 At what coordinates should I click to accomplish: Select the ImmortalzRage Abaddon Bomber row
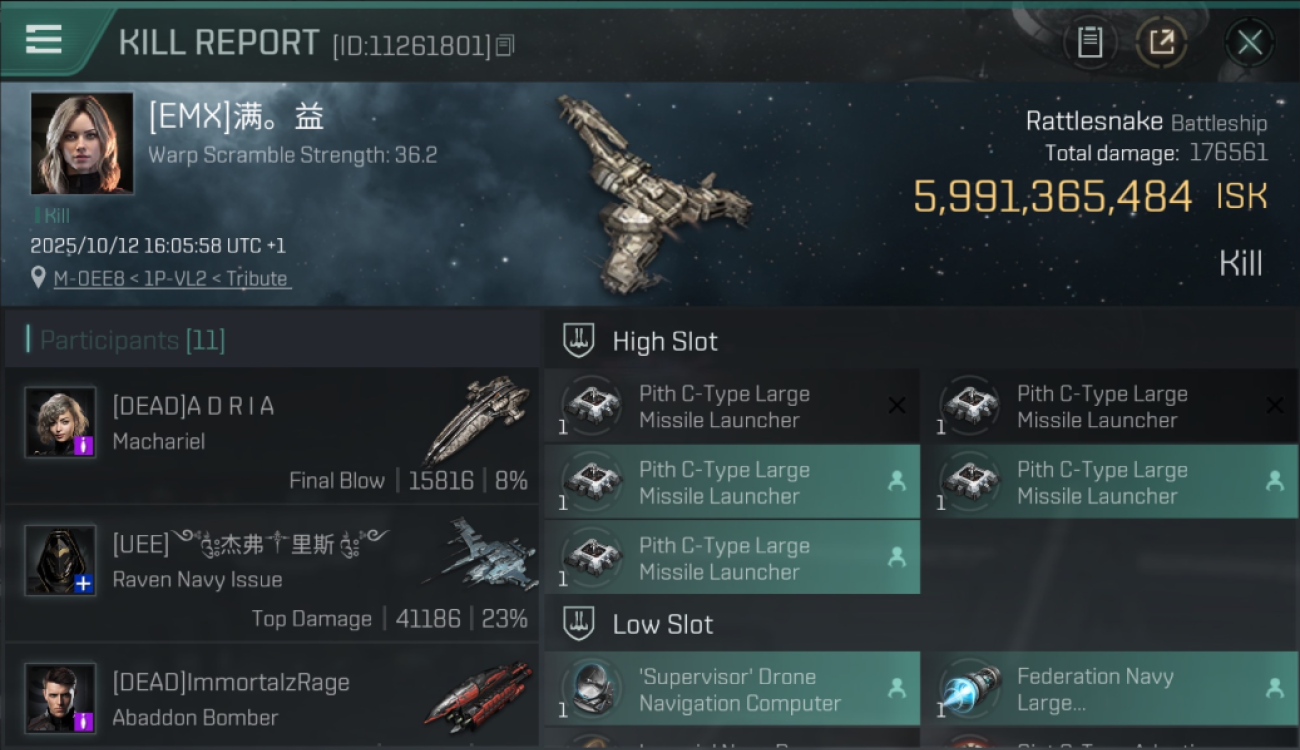pyautogui.click(x=272, y=697)
